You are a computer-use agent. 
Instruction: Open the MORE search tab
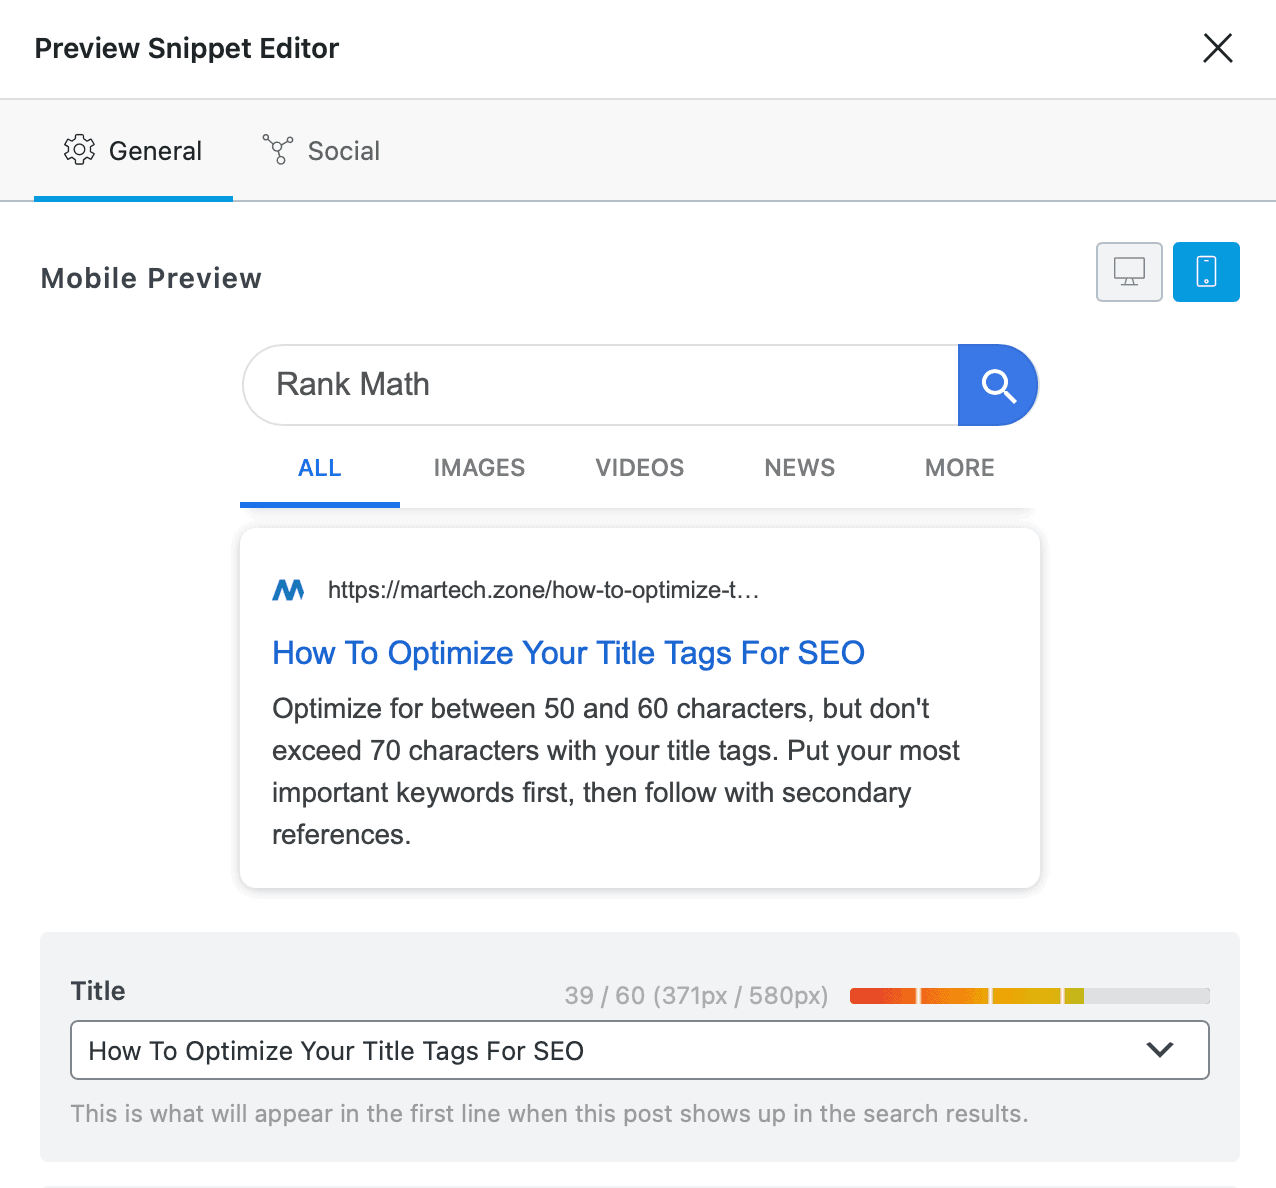(959, 468)
